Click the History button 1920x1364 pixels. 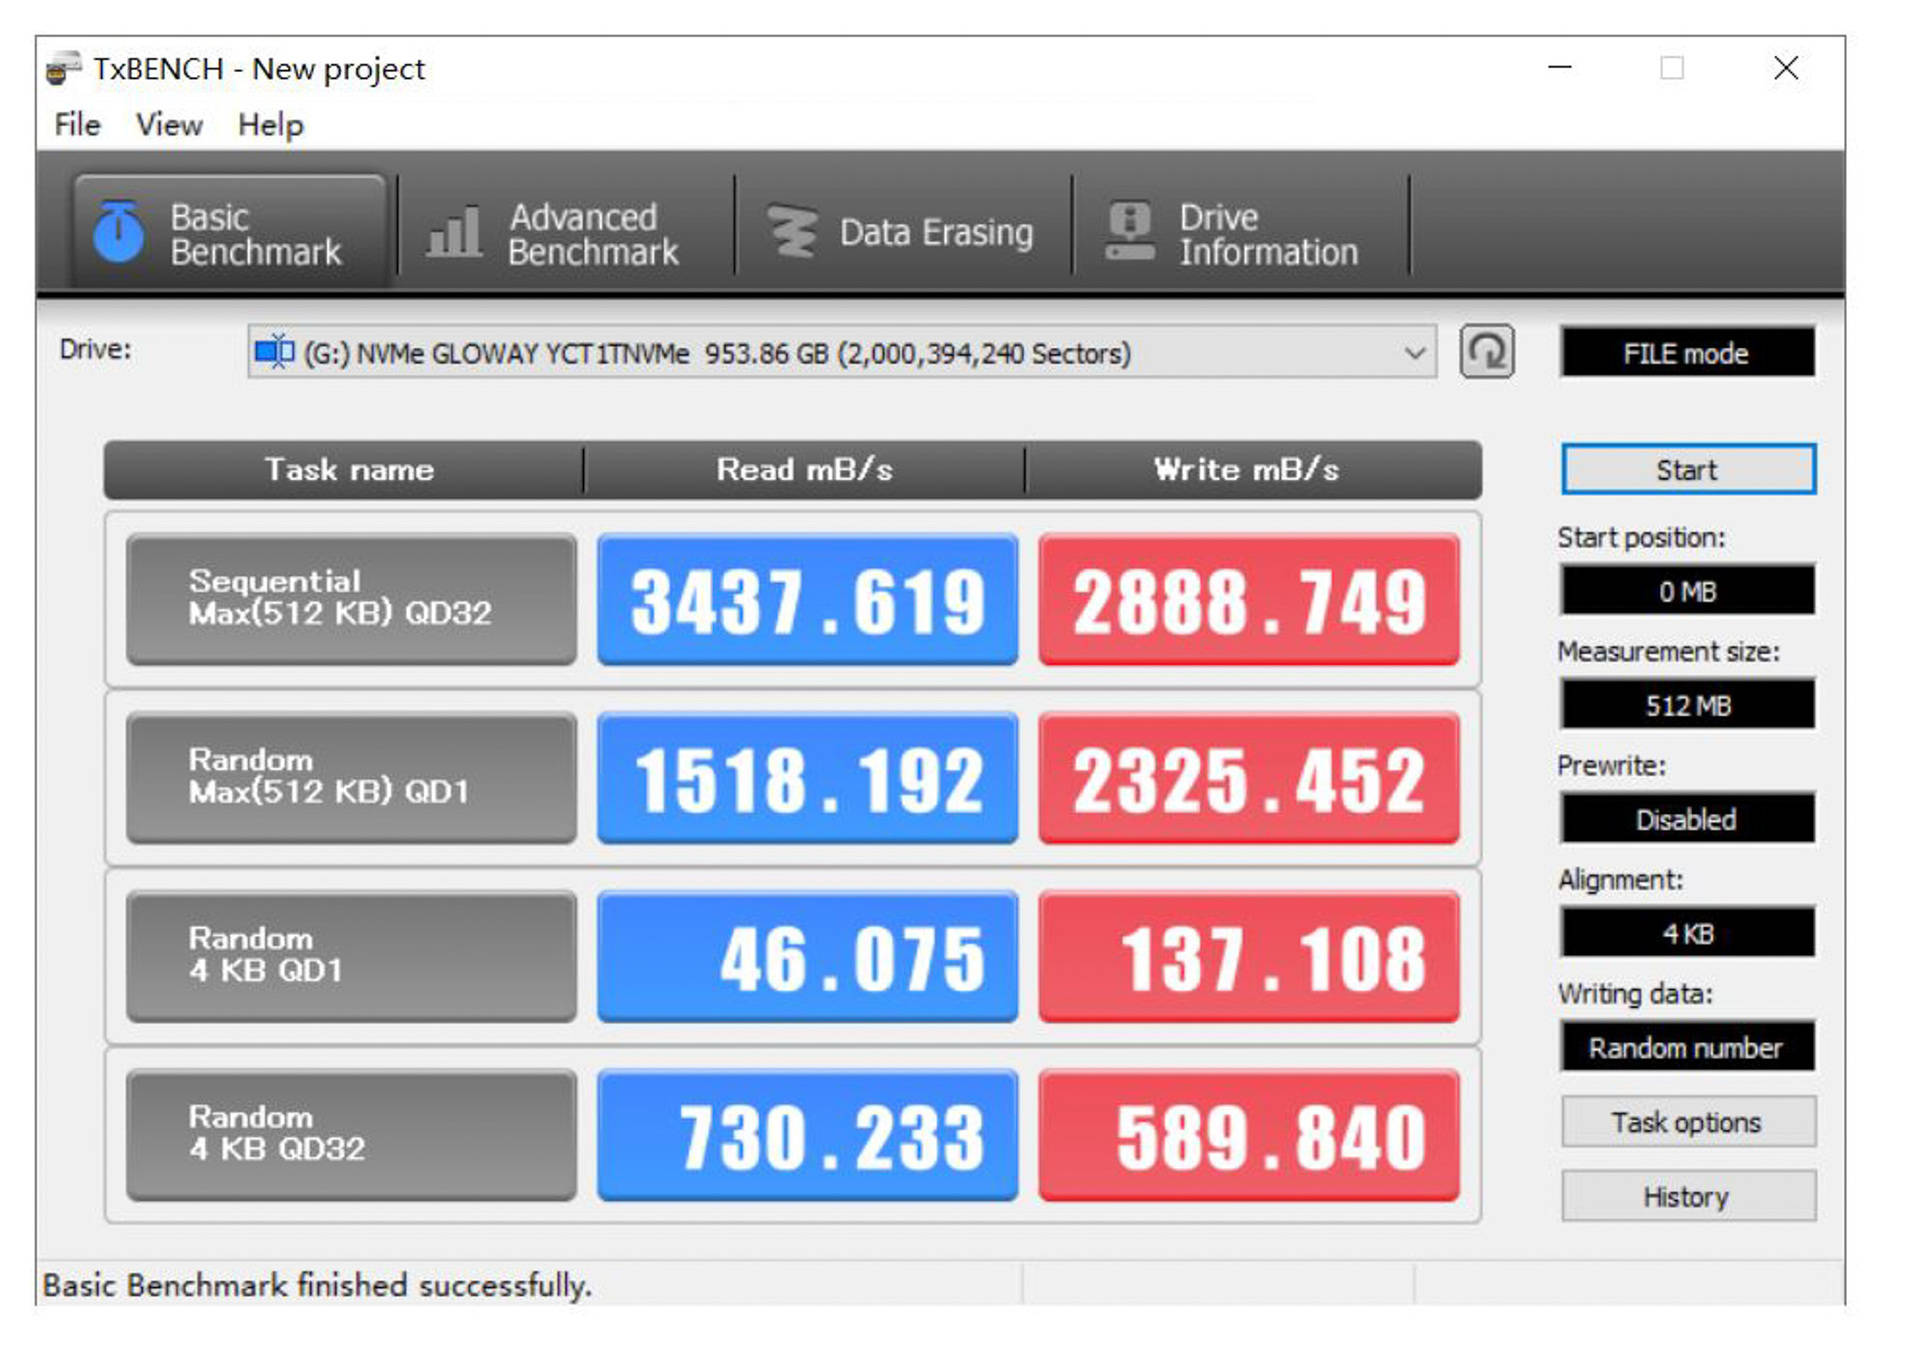[x=1687, y=1197]
